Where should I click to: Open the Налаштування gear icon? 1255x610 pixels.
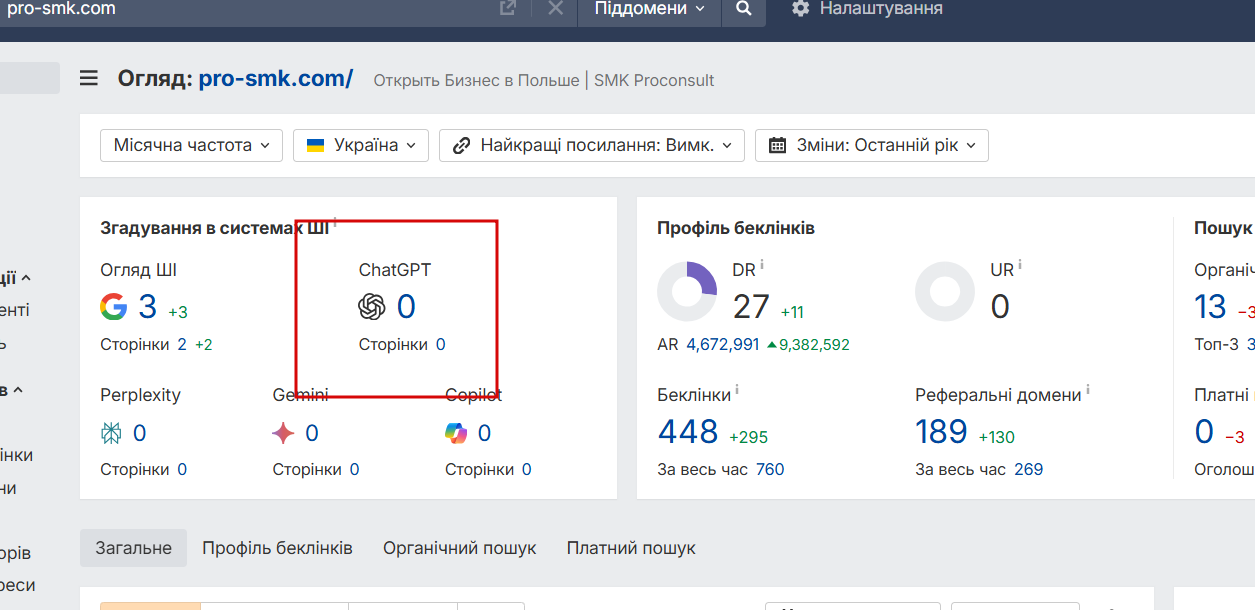click(800, 9)
